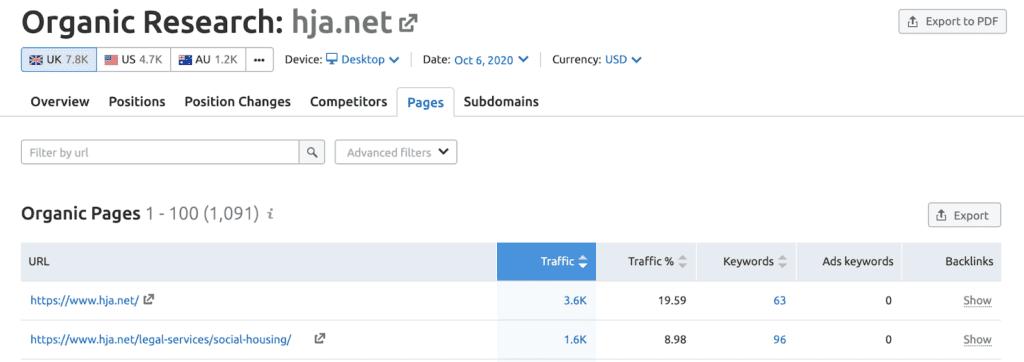Click the Backlinks column header
This screenshot has width=1024, height=362.
point(952,261)
